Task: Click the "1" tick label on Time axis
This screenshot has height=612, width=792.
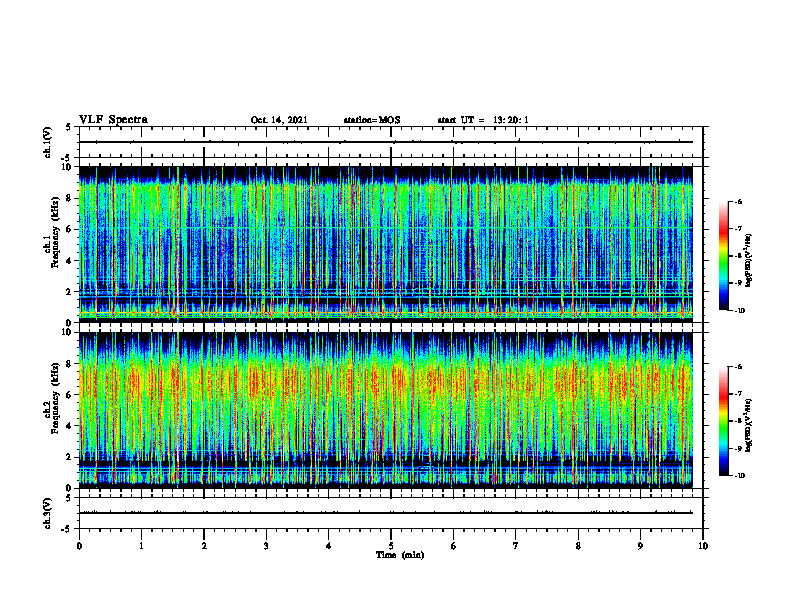Action: [x=141, y=546]
